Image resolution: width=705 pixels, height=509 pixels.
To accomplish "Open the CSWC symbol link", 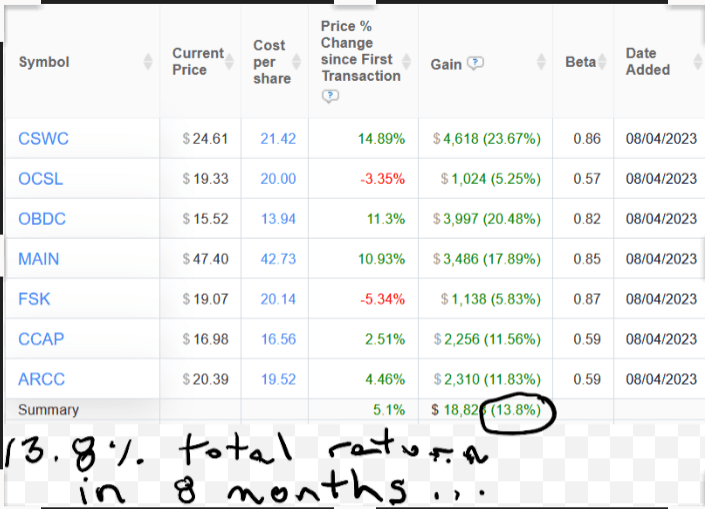I will point(43,139).
